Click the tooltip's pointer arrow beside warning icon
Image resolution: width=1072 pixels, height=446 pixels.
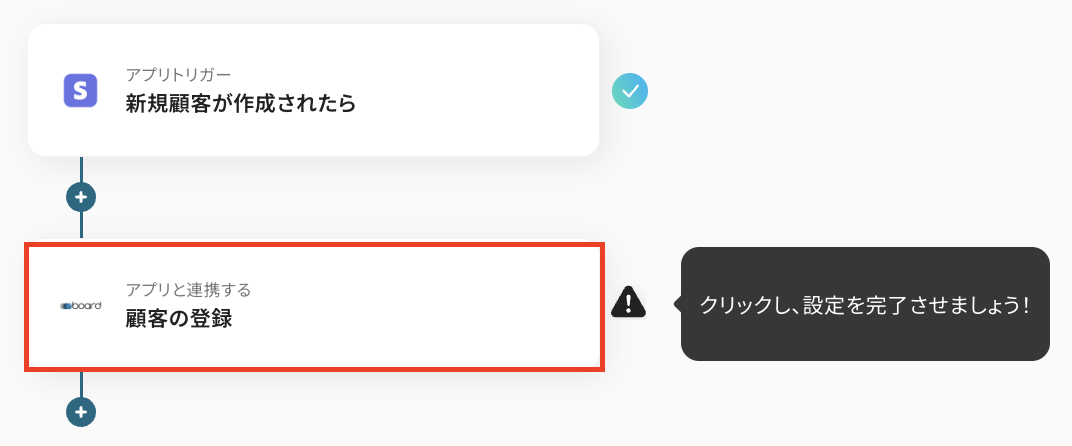(x=677, y=304)
